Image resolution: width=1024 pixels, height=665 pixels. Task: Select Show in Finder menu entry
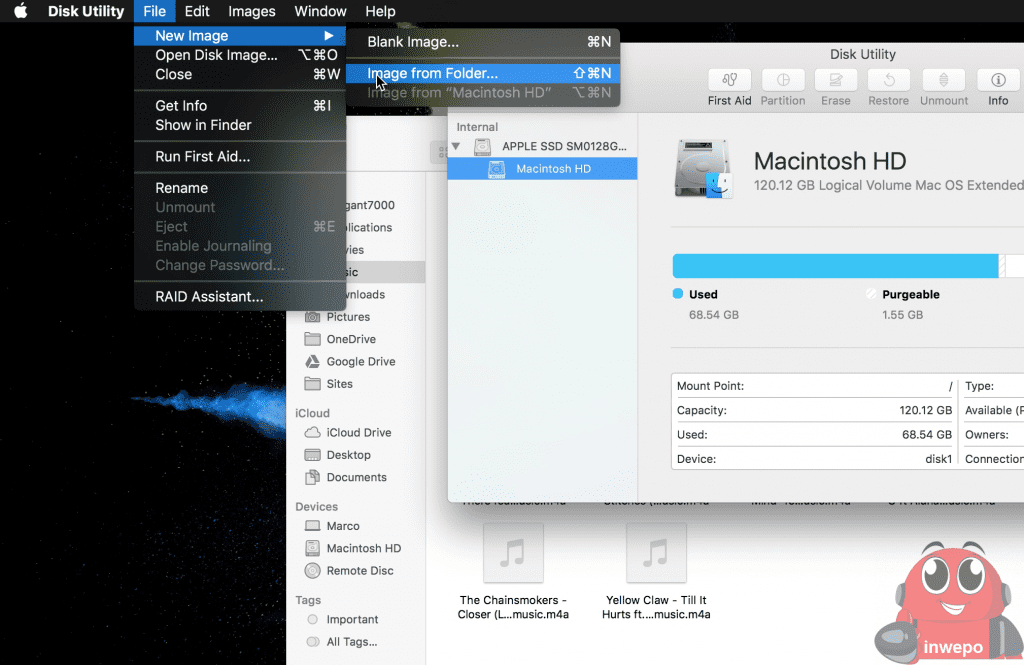(240, 125)
